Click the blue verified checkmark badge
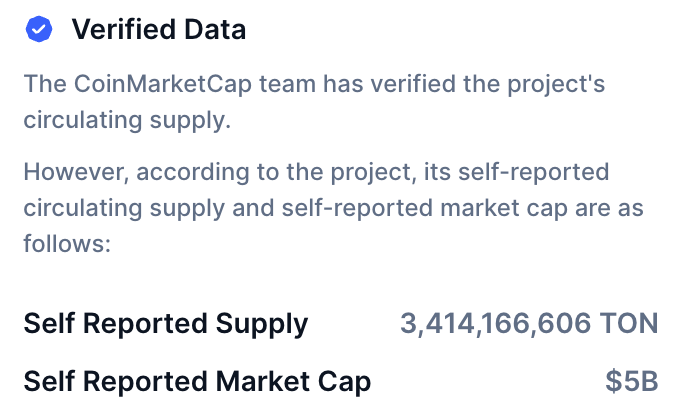This screenshot has height=420, width=678. coord(38,30)
